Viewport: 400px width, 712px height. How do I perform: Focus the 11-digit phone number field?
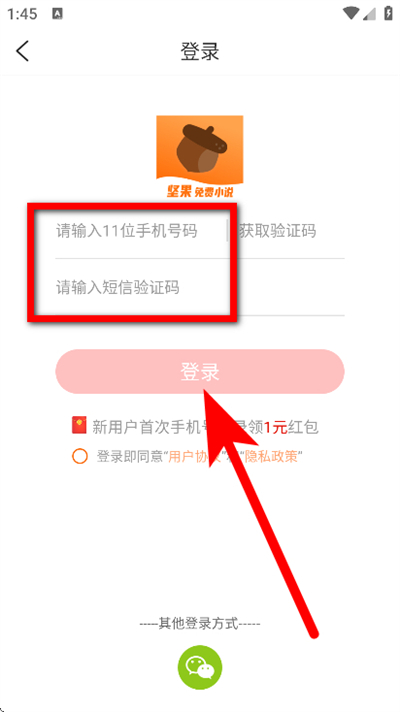point(141,231)
